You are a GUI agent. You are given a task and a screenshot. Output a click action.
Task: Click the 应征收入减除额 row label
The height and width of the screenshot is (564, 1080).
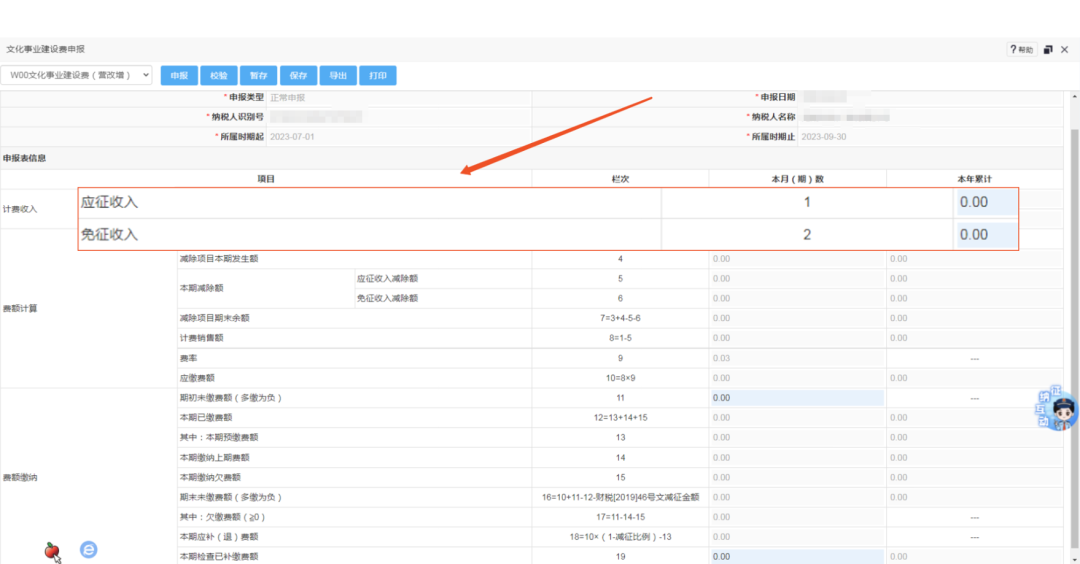(x=387, y=279)
